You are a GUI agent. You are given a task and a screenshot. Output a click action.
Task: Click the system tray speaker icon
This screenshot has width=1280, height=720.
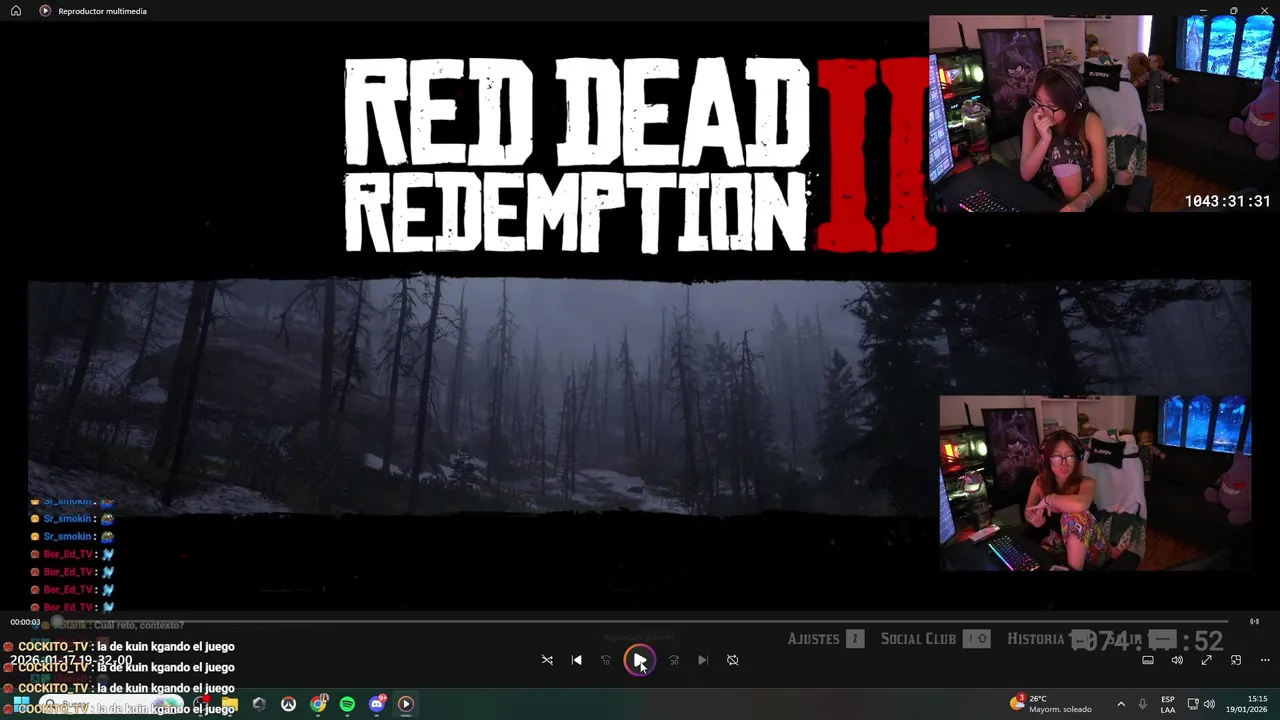click(x=1209, y=704)
